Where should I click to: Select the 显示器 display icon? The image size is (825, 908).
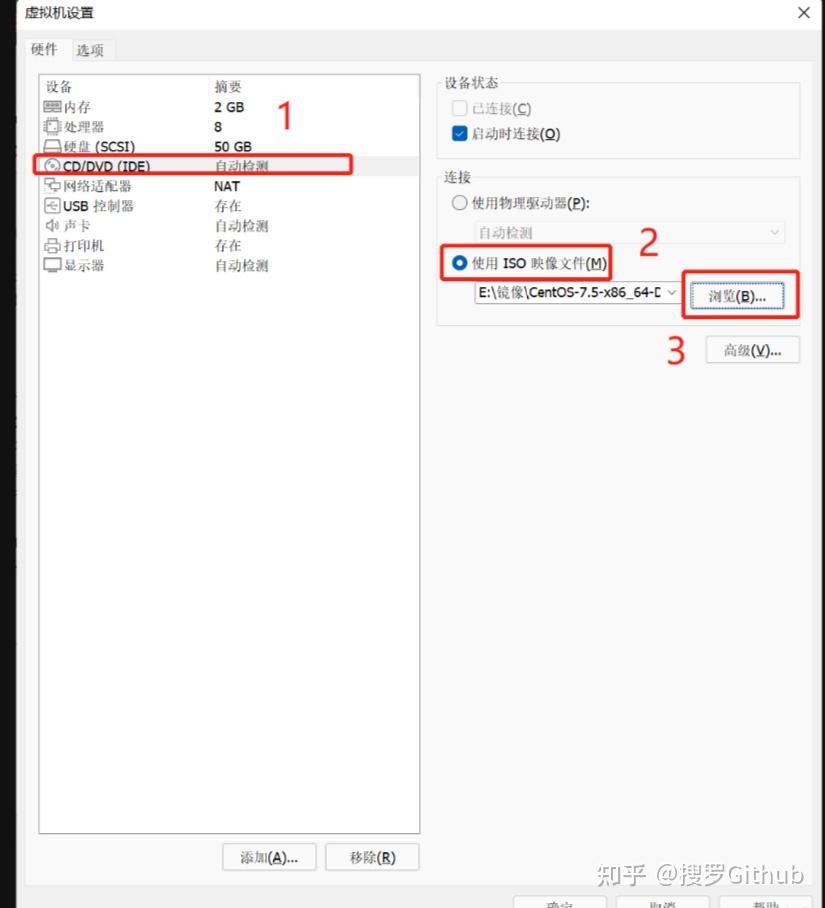[52, 265]
